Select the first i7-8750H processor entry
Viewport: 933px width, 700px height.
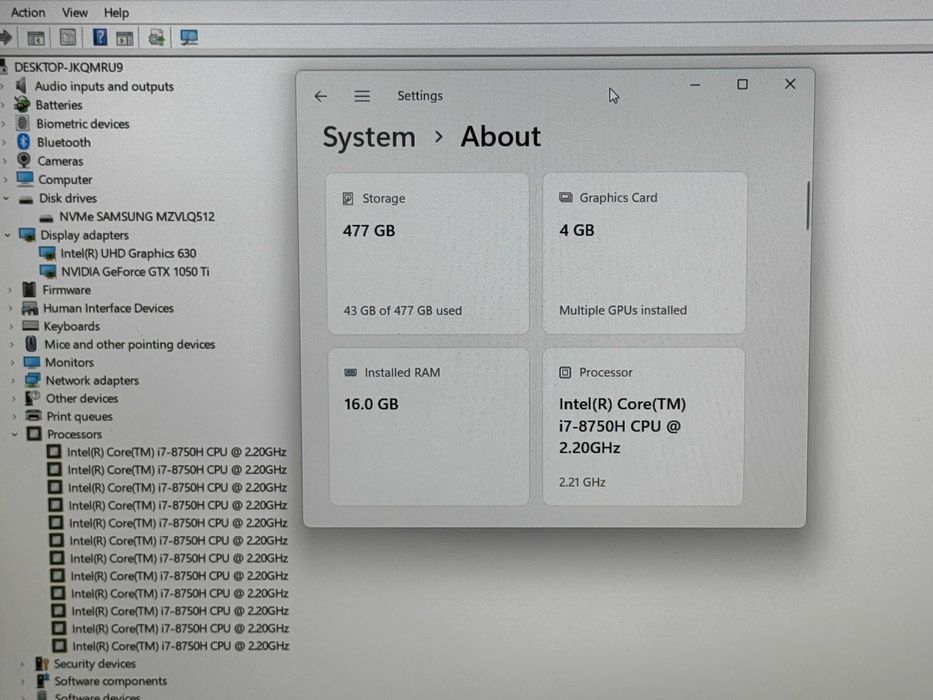coord(176,452)
